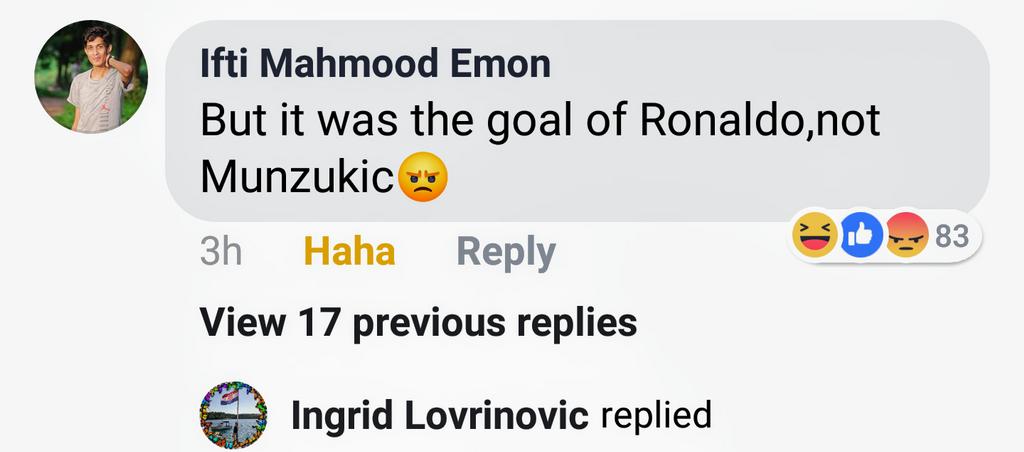Visit Ingrid Lovrinovic's profile via name
The image size is (1024, 452).
pyautogui.click(x=439, y=415)
